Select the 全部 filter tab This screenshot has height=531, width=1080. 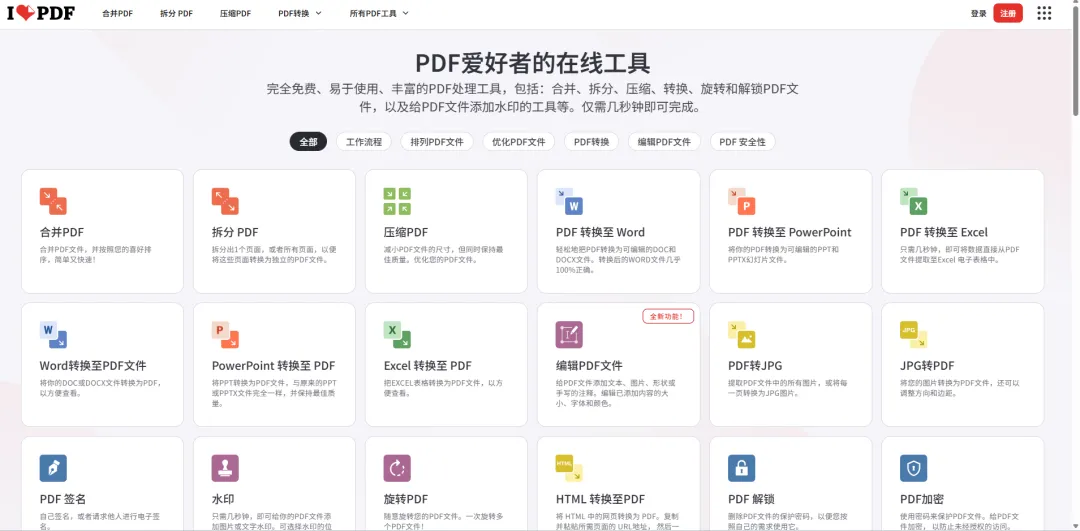(308, 142)
